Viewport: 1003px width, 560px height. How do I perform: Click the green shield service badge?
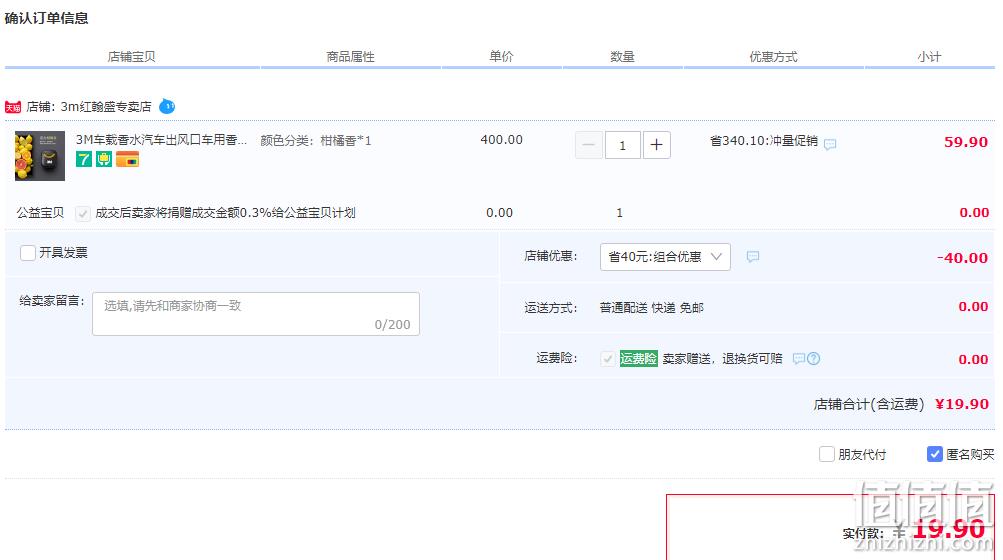click(x=104, y=159)
